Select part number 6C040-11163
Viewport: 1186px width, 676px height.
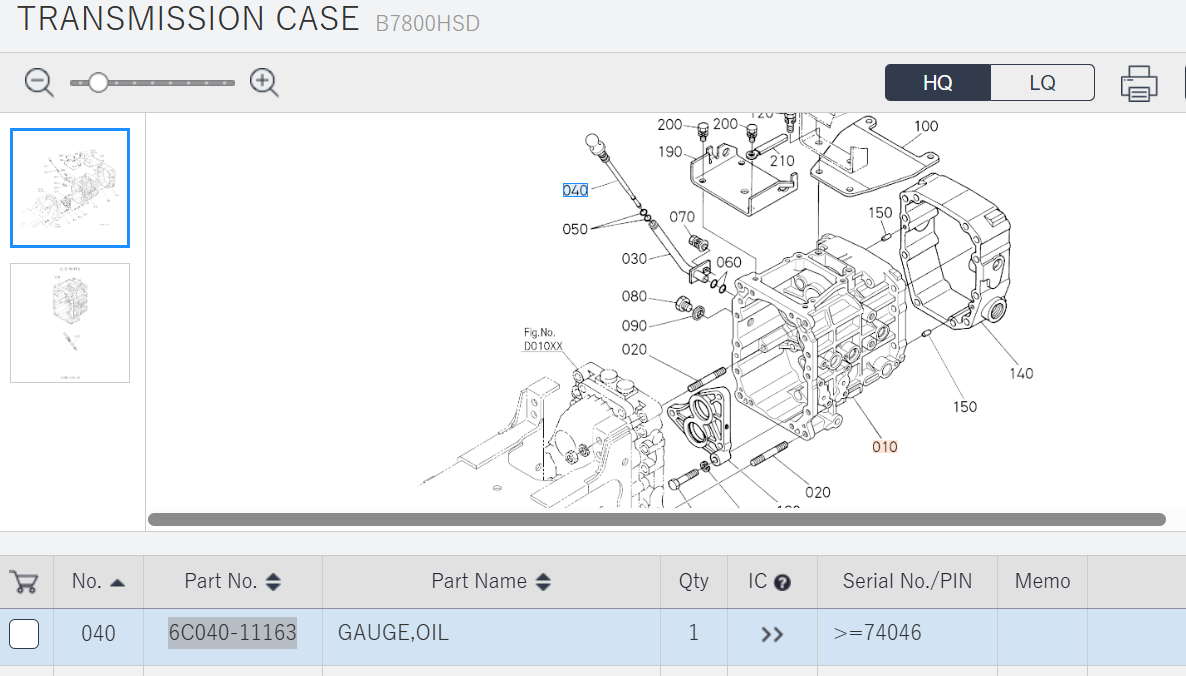(232, 632)
